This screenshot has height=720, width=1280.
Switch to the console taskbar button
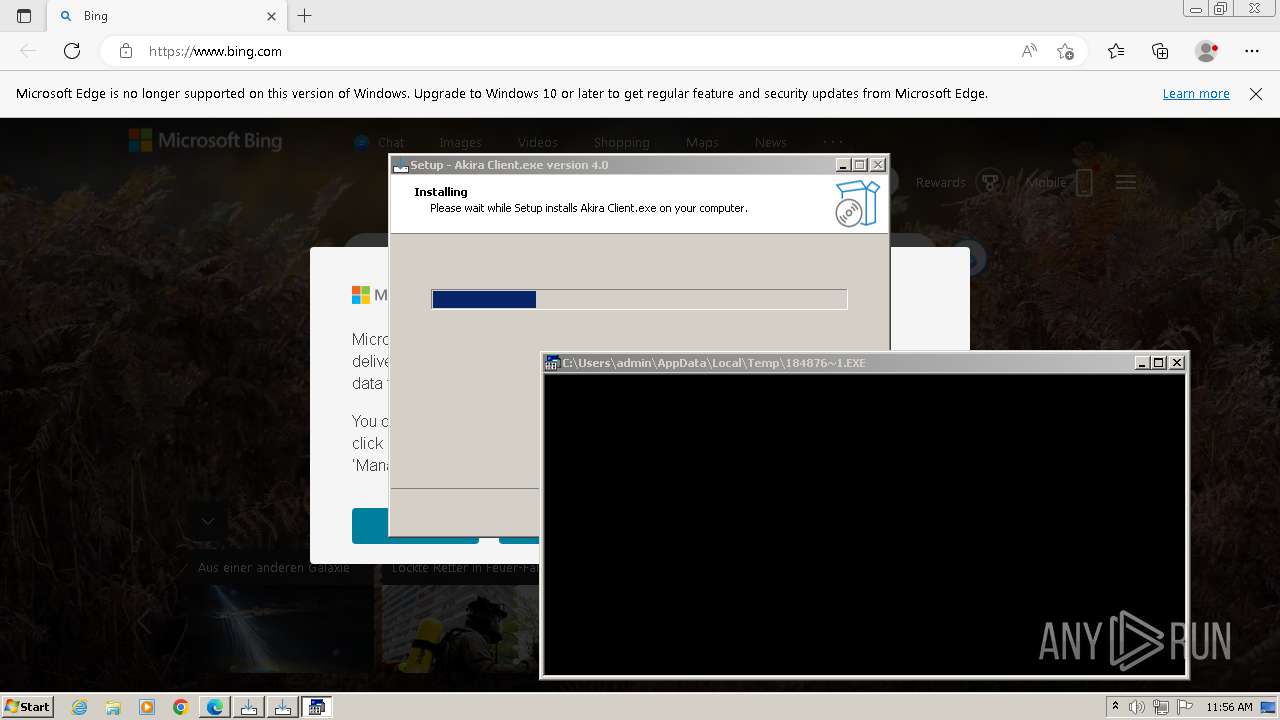pyautogui.click(x=317, y=707)
